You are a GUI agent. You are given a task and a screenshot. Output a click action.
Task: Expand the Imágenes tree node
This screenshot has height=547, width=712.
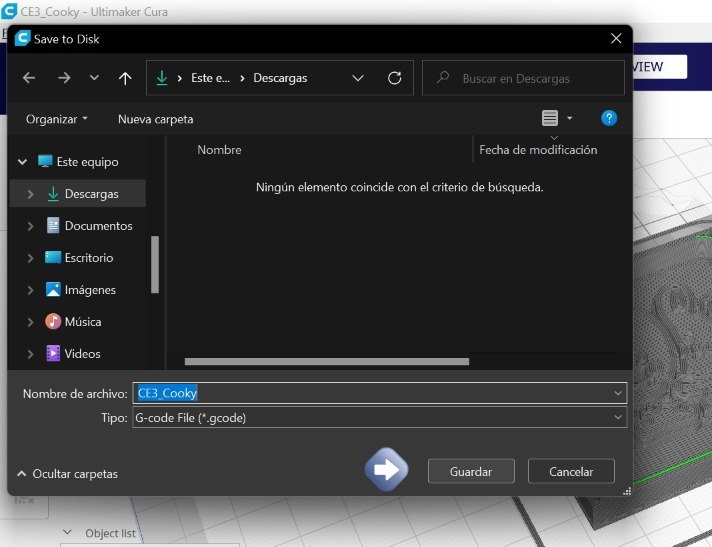tap(30, 290)
